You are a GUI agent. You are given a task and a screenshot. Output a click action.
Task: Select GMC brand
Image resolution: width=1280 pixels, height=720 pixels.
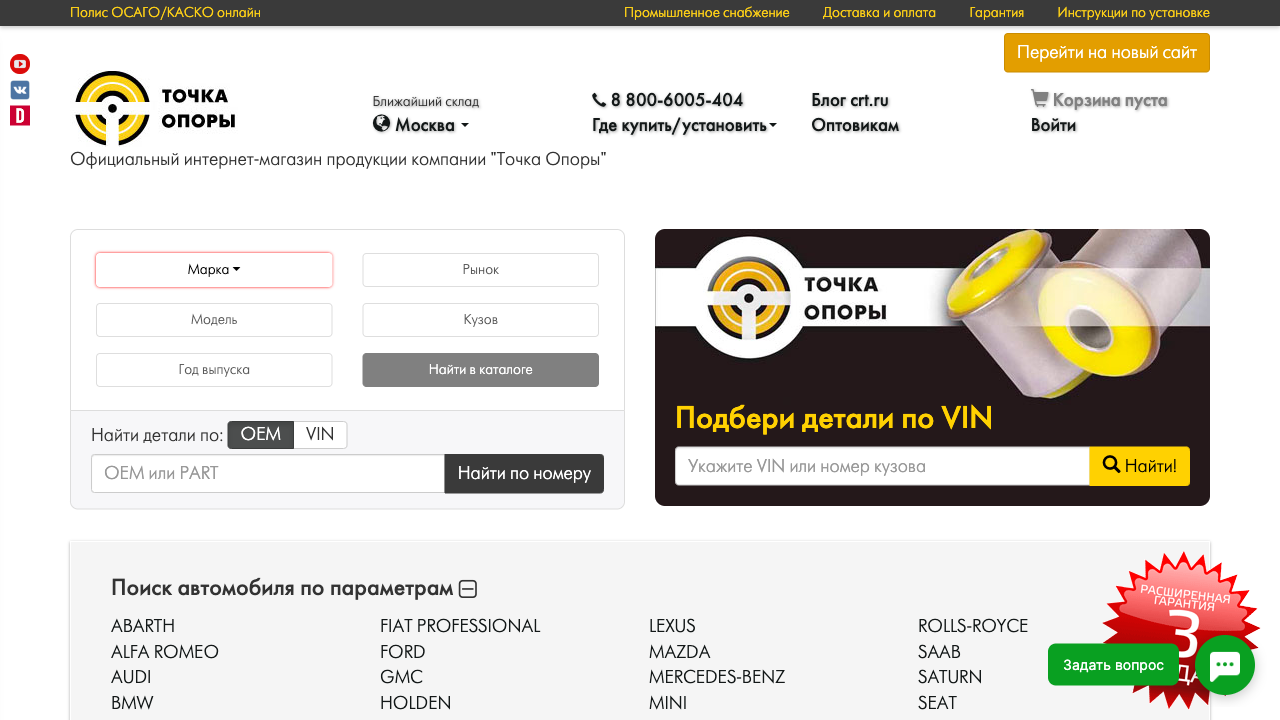tap(401, 677)
